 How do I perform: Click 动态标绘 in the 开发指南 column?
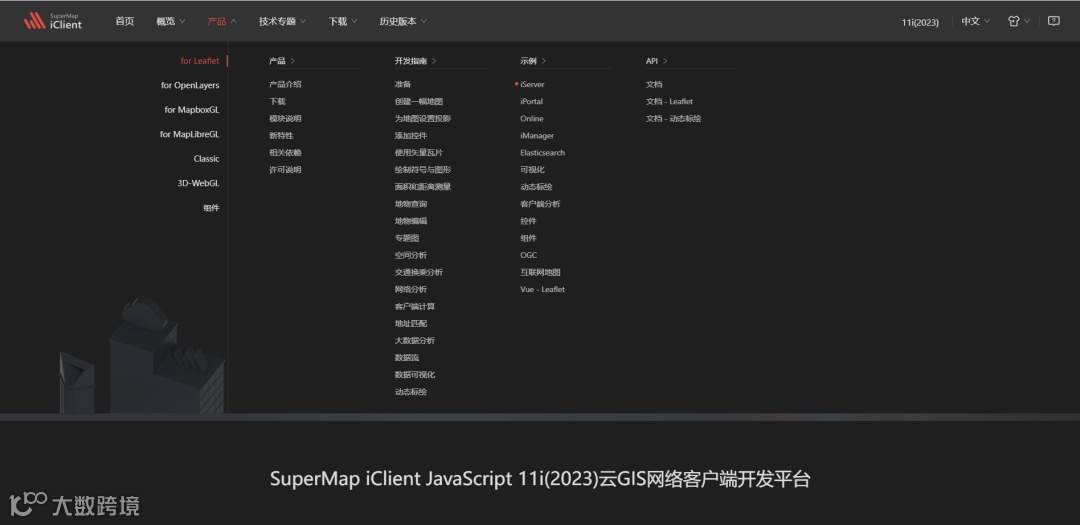(411, 392)
